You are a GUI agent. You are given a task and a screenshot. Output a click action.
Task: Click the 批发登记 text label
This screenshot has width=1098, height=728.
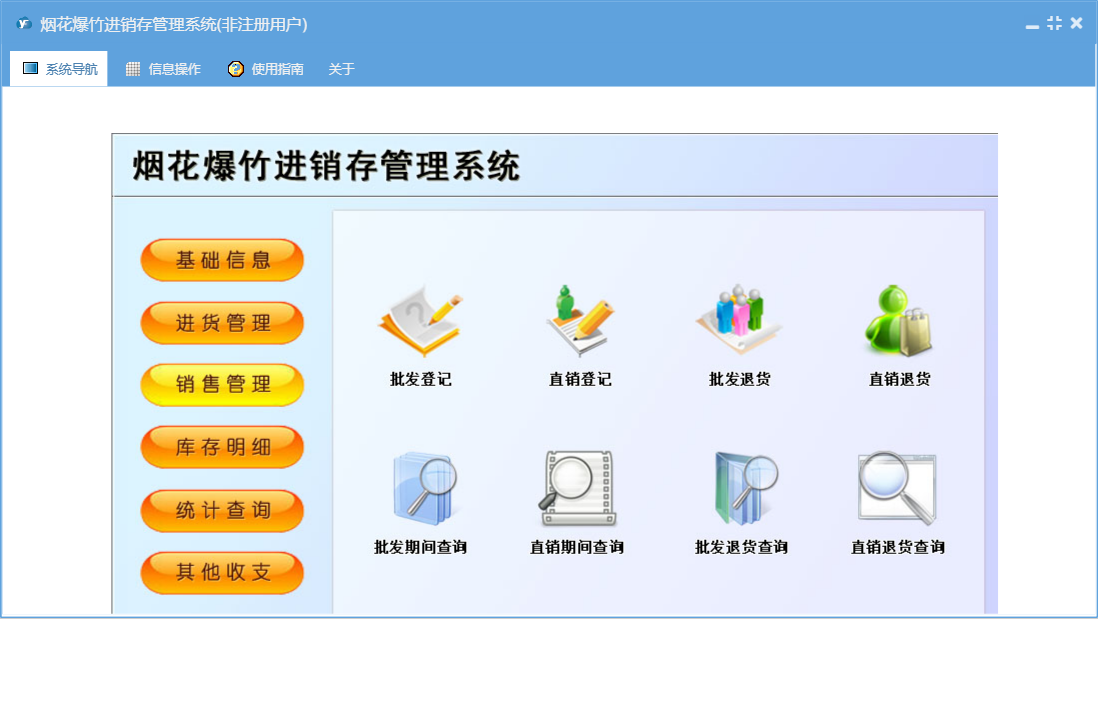point(421,379)
